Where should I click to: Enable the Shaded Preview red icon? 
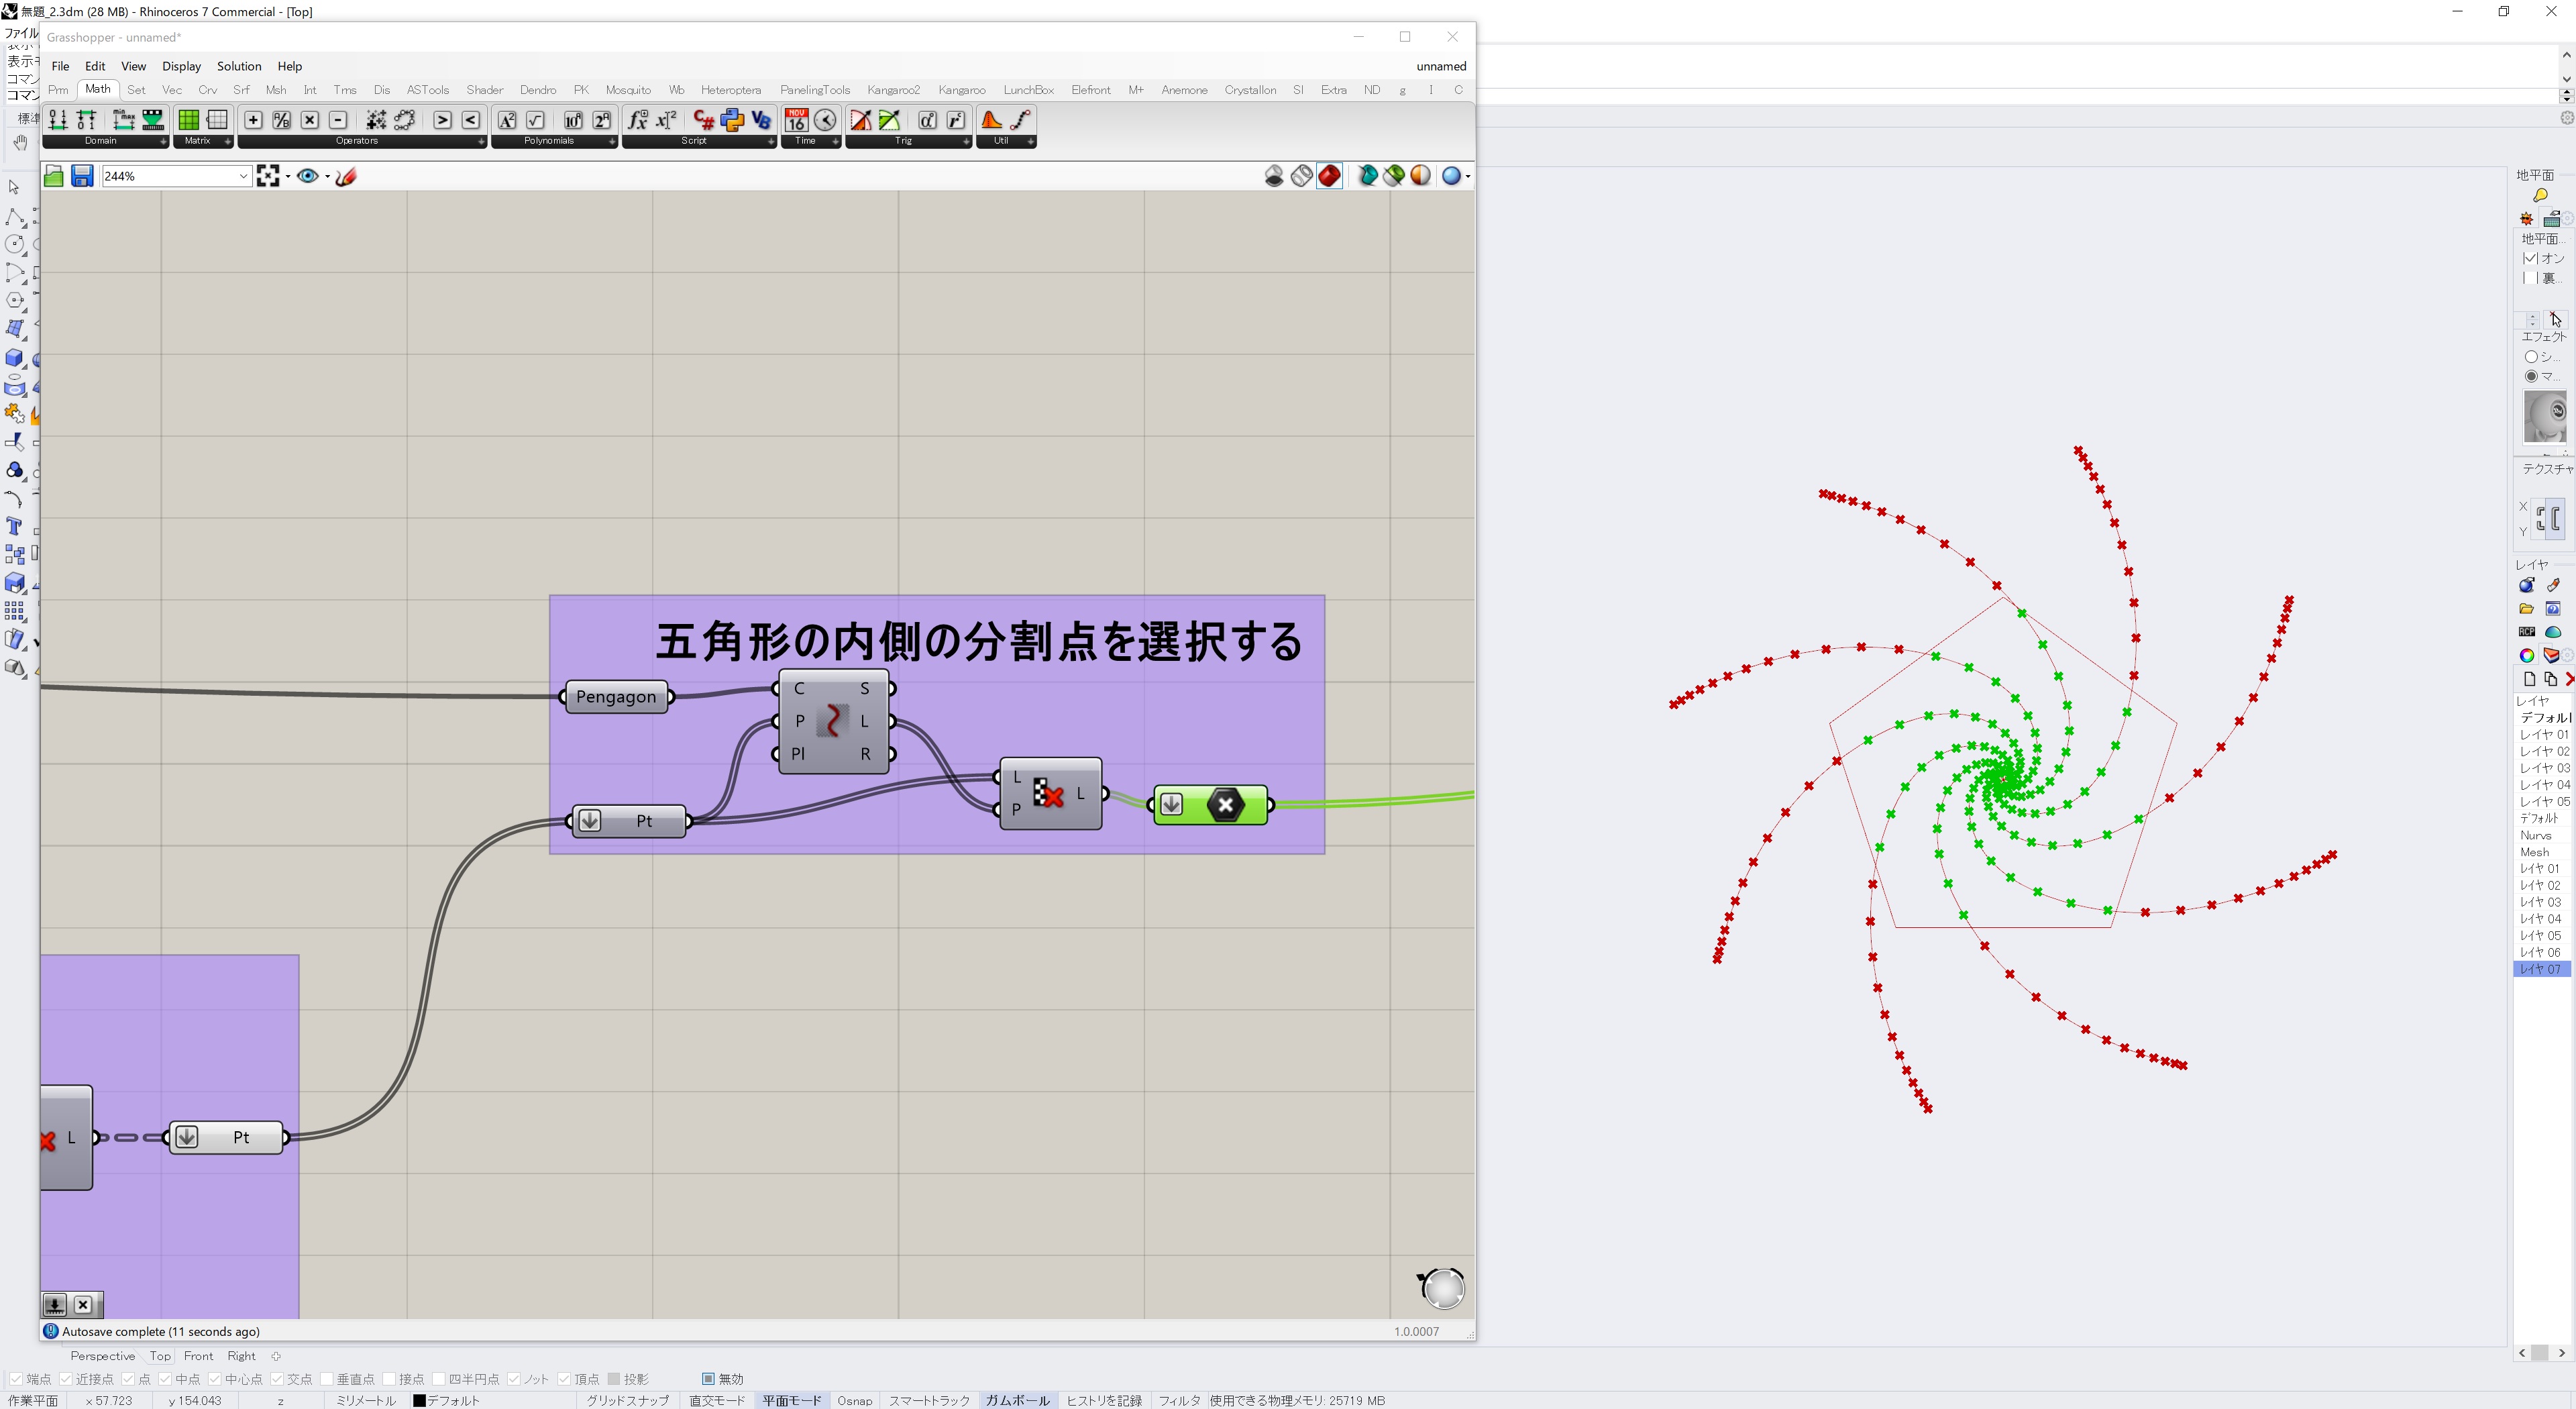coord(1329,176)
